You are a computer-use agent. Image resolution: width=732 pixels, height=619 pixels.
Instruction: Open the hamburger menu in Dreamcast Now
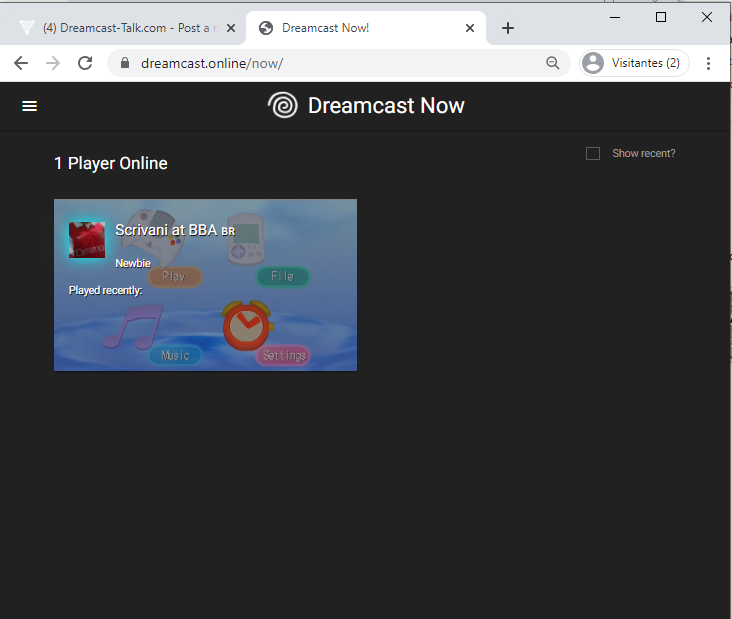(x=29, y=106)
